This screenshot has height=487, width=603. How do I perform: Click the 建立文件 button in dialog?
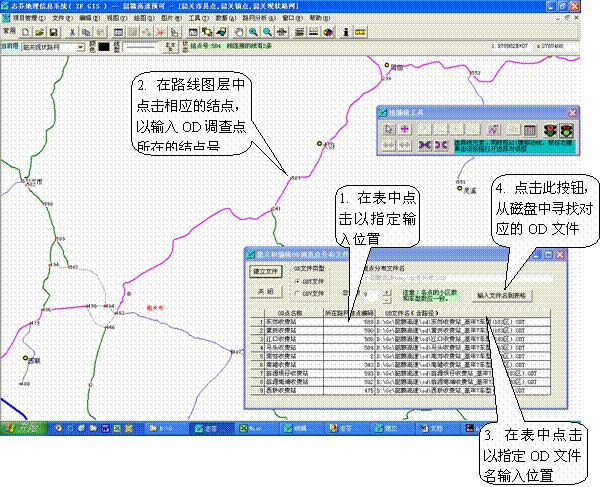[266, 272]
